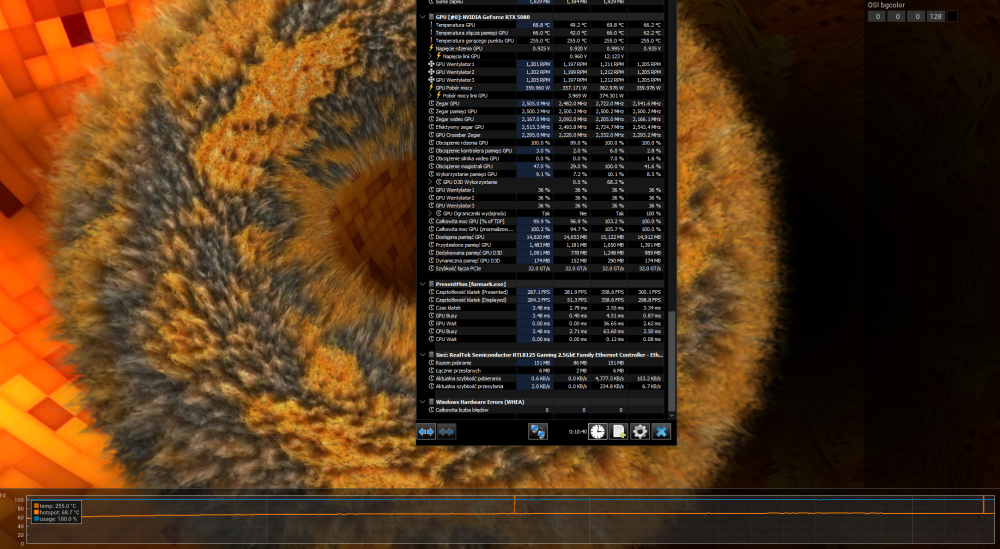The image size is (1000, 549).
Task: Click the shrink columns inward arrows icon
Action: (446, 432)
